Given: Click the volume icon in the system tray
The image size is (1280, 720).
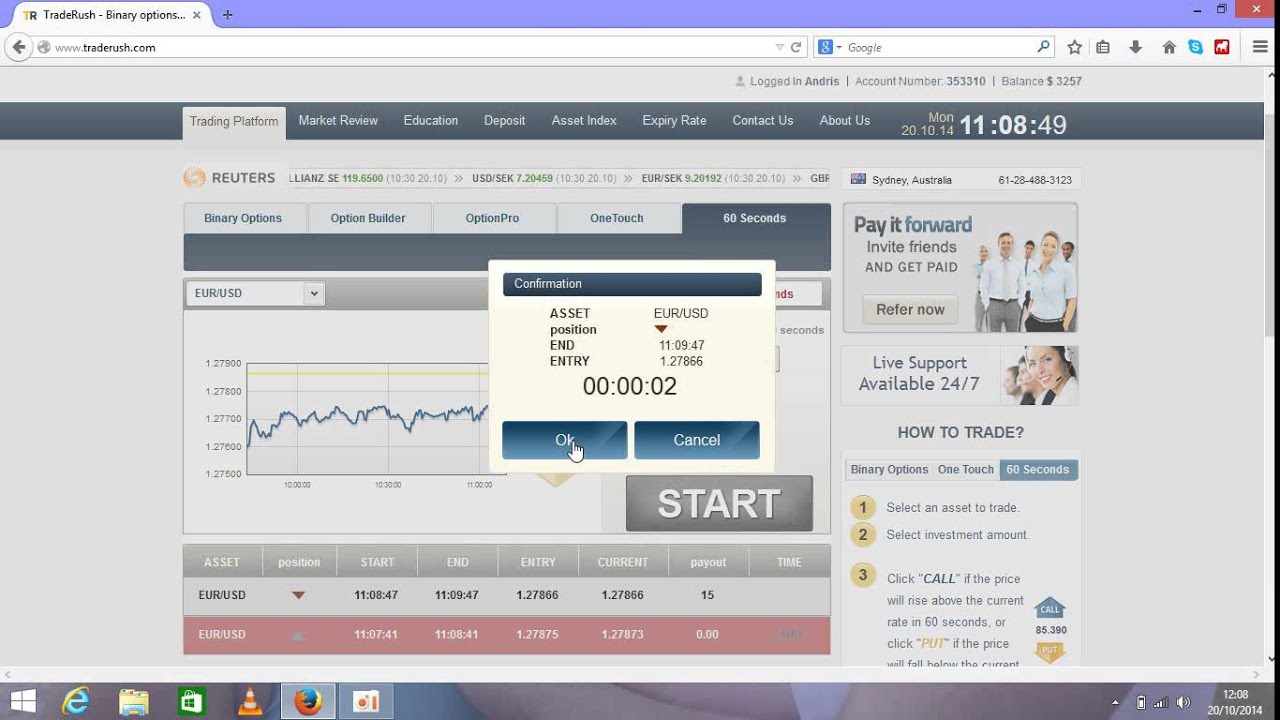Looking at the screenshot, I should click(x=1184, y=702).
